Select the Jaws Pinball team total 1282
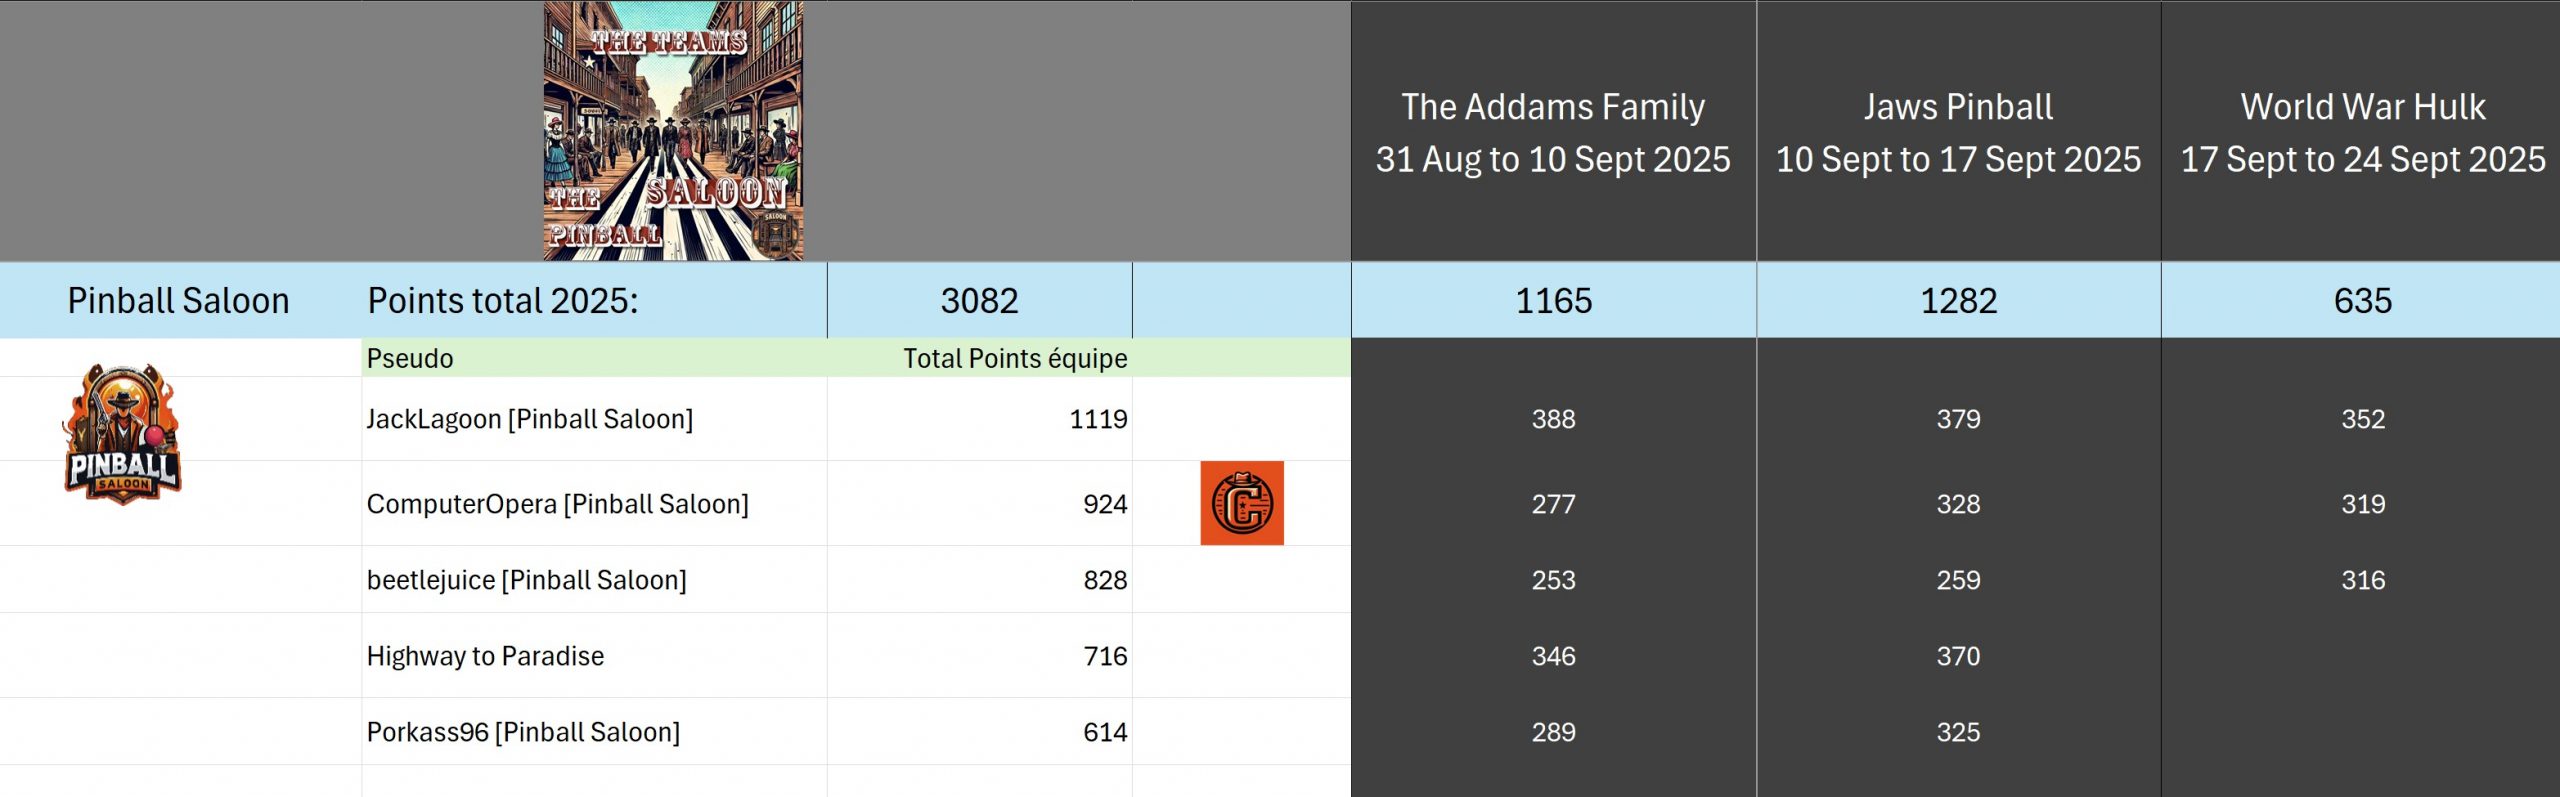2560x797 pixels. [x=1957, y=301]
